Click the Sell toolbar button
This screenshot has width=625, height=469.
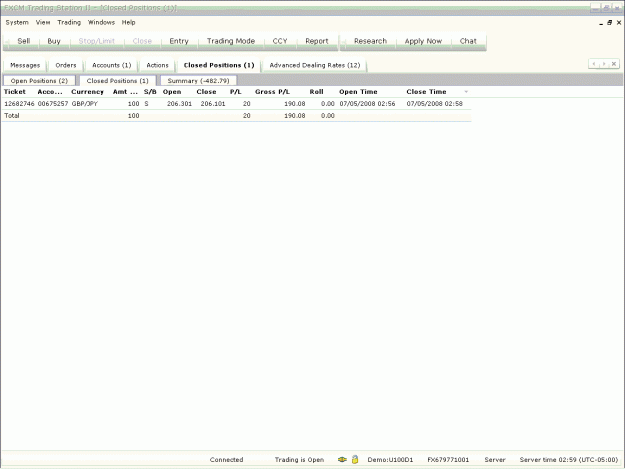(x=24, y=41)
